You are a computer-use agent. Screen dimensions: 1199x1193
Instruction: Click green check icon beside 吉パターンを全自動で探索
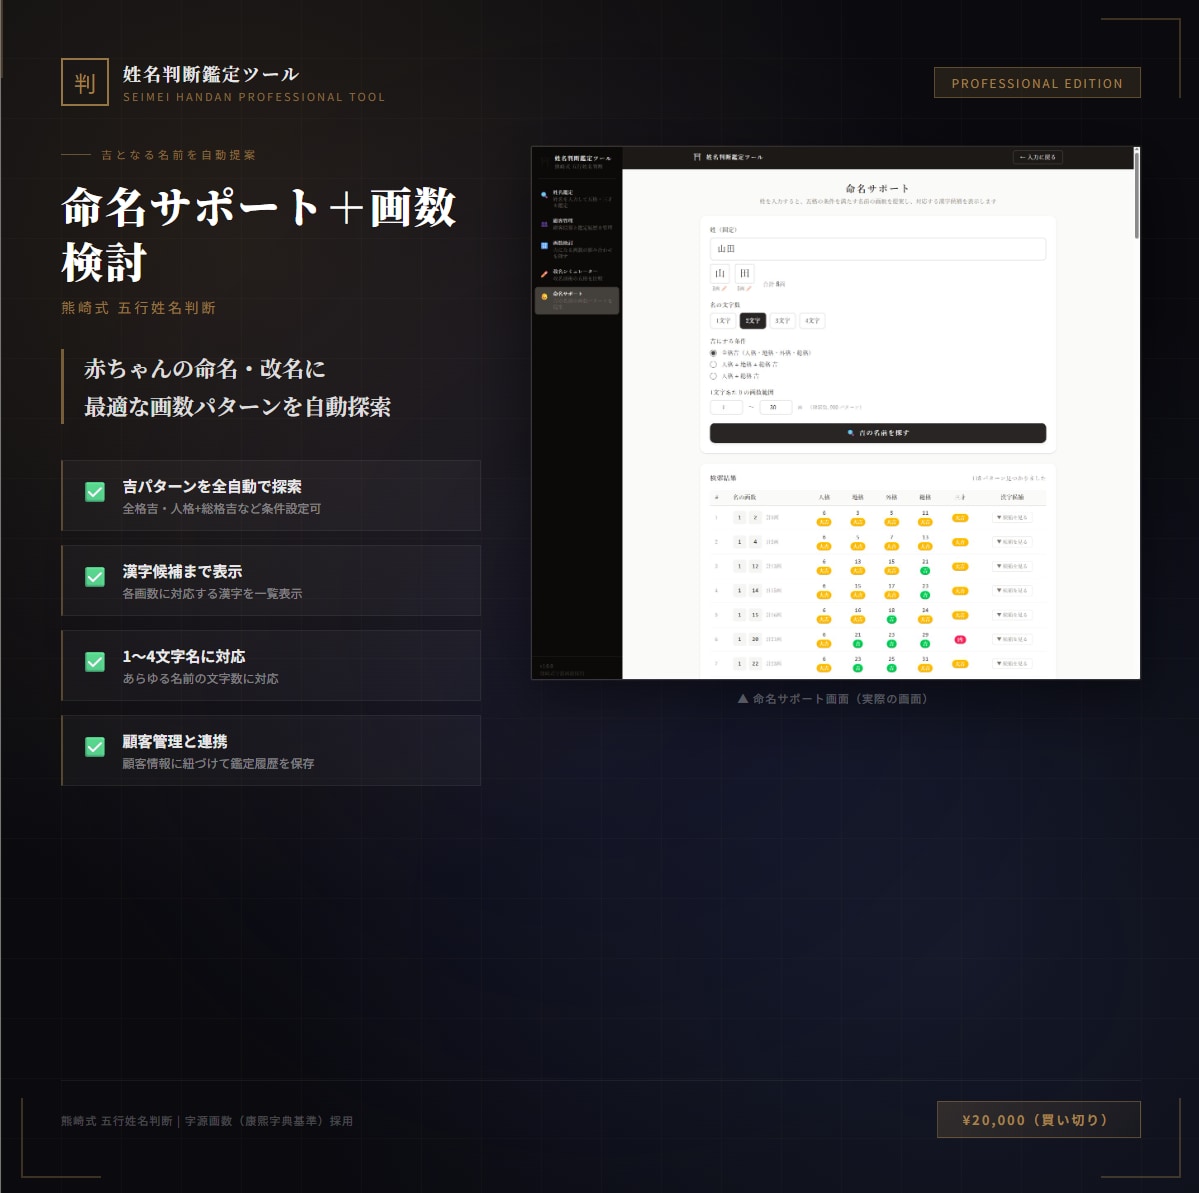[x=95, y=492]
